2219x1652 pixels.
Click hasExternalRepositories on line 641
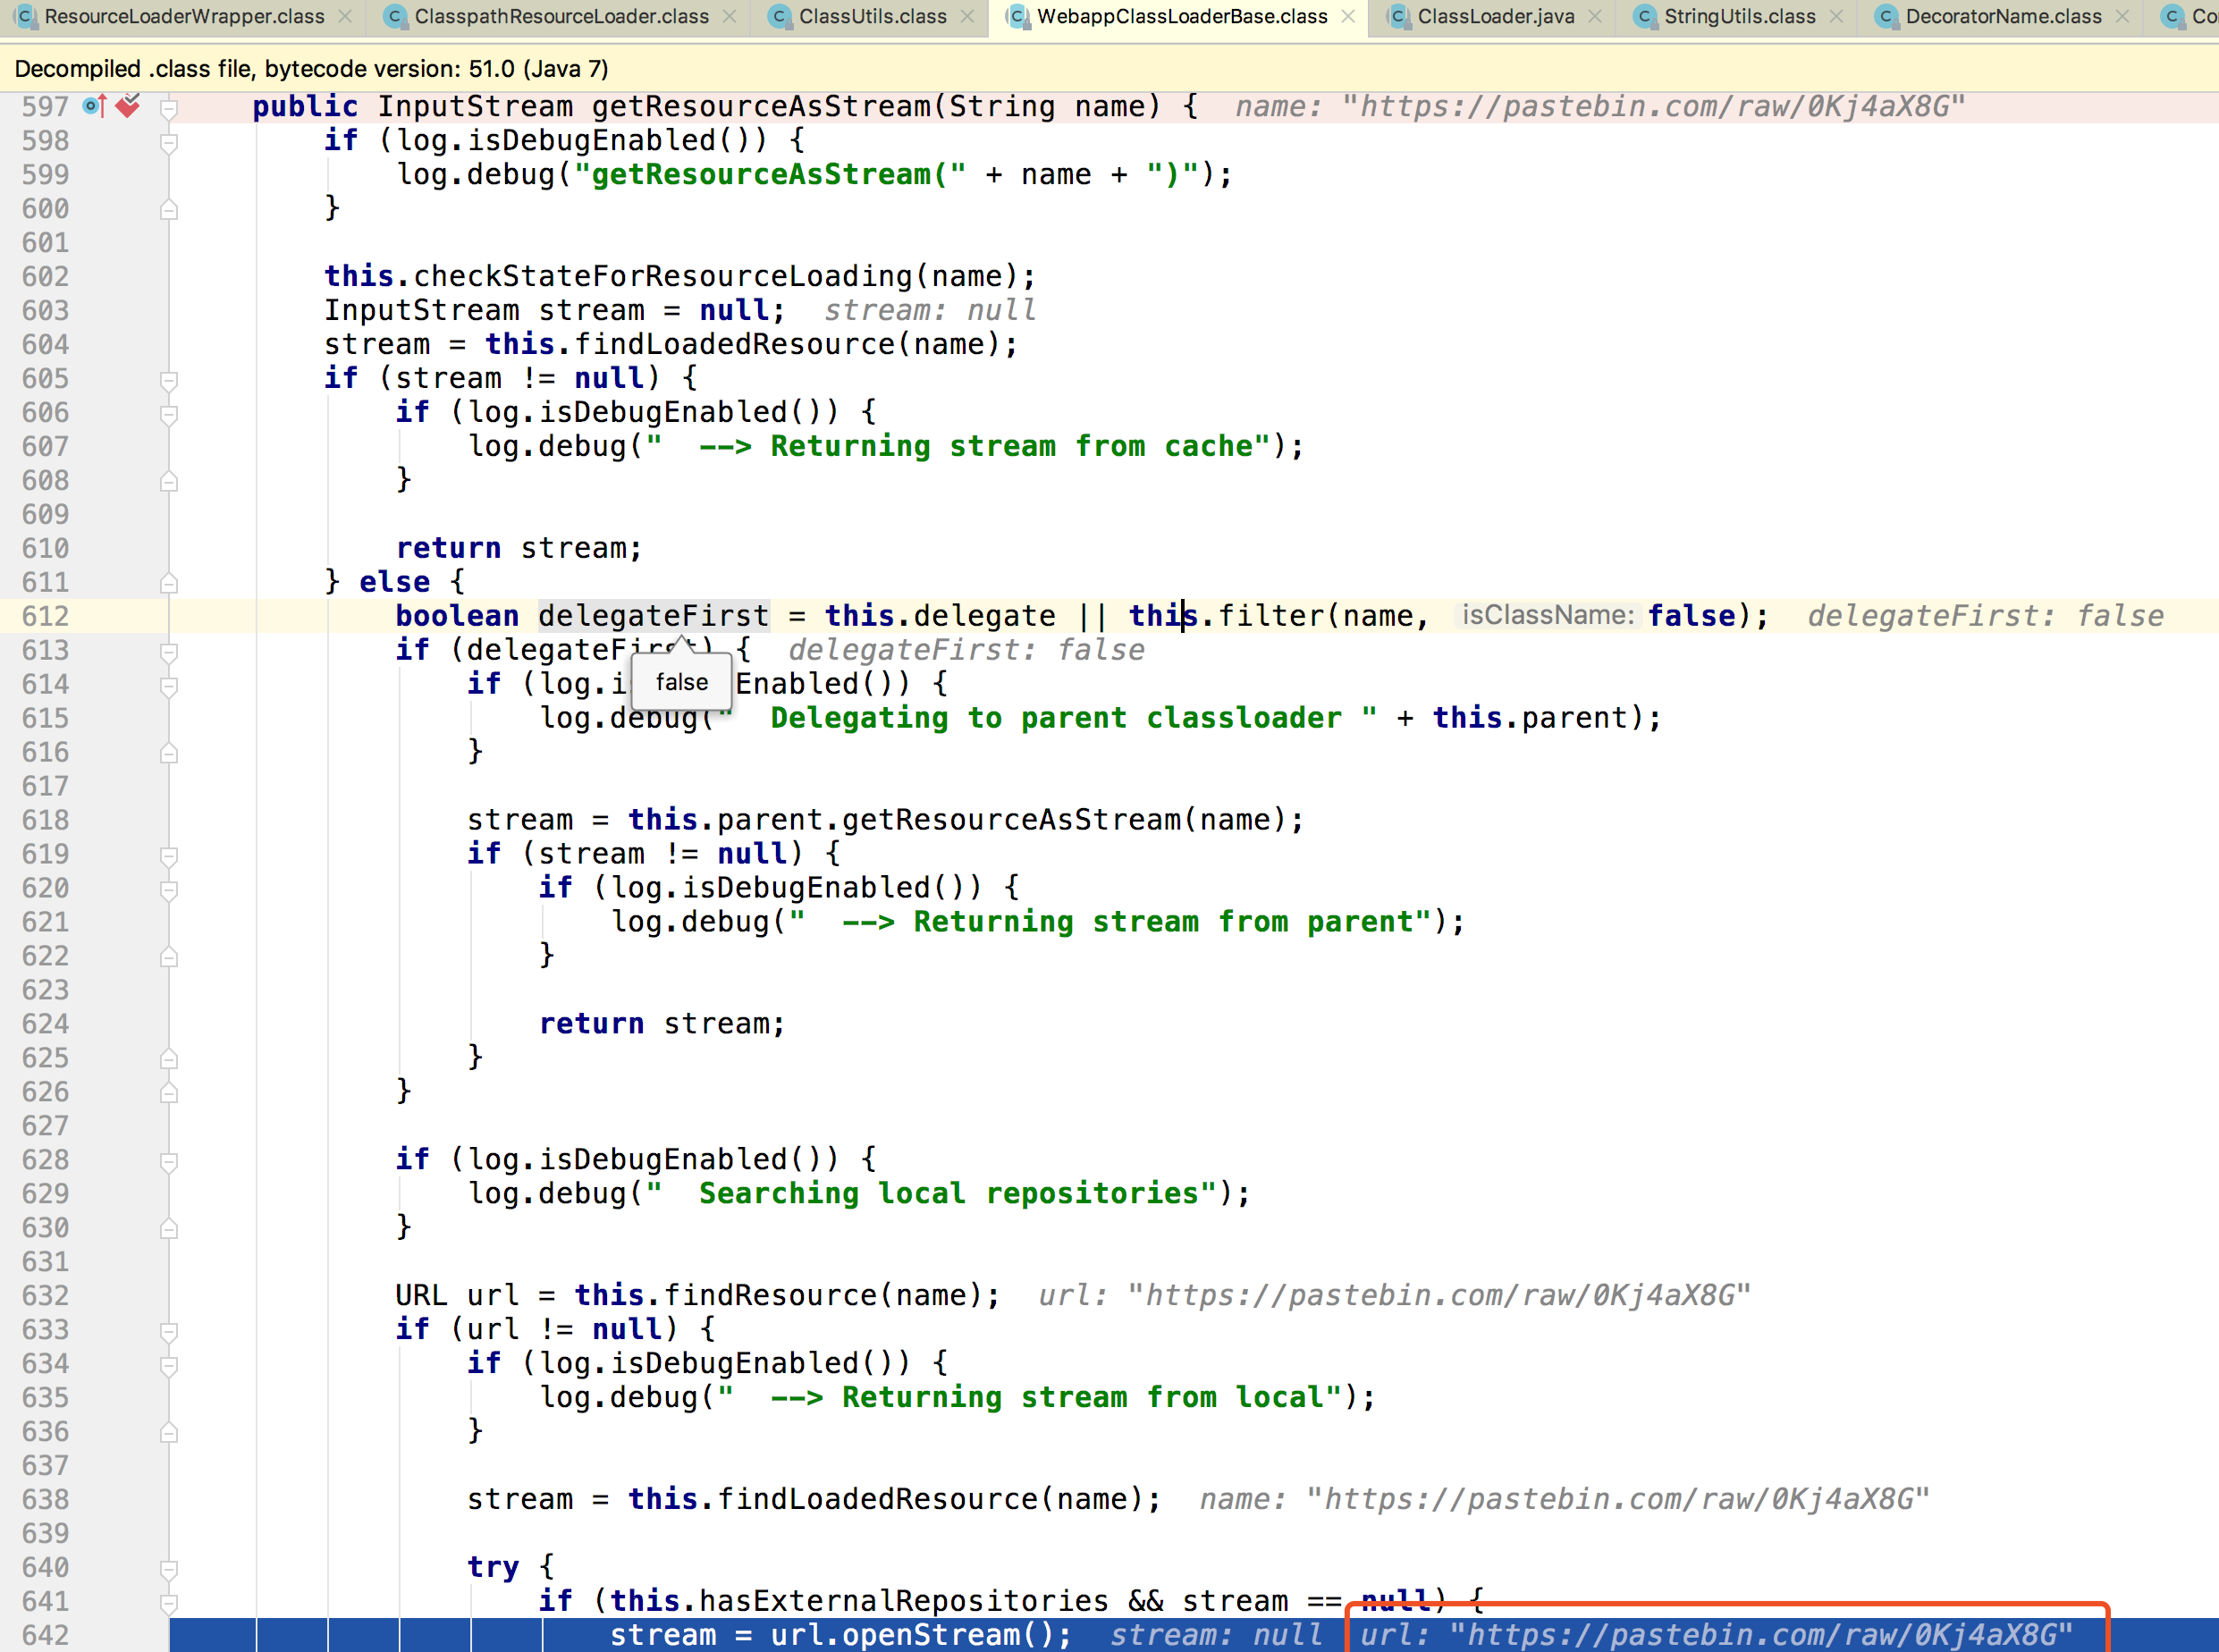904,1602
